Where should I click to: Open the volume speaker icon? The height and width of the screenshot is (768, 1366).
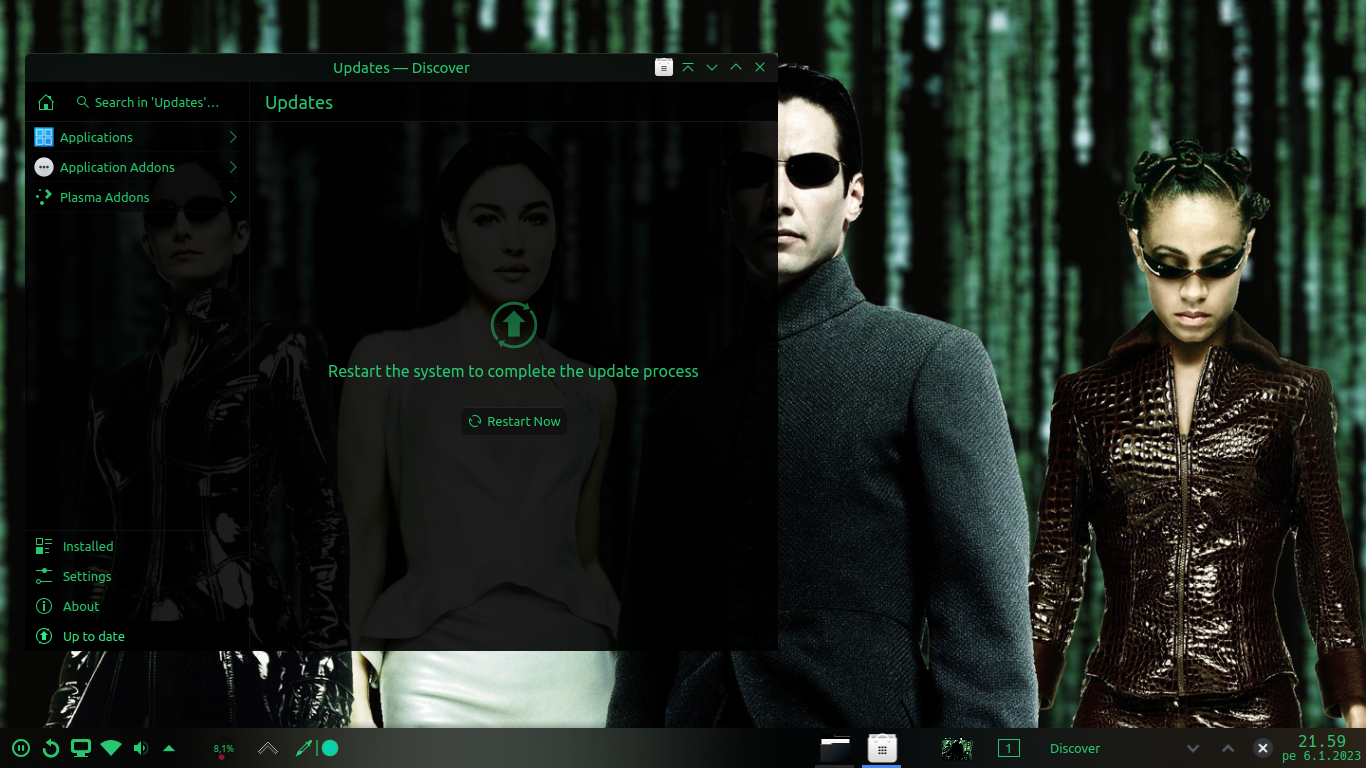tap(140, 748)
